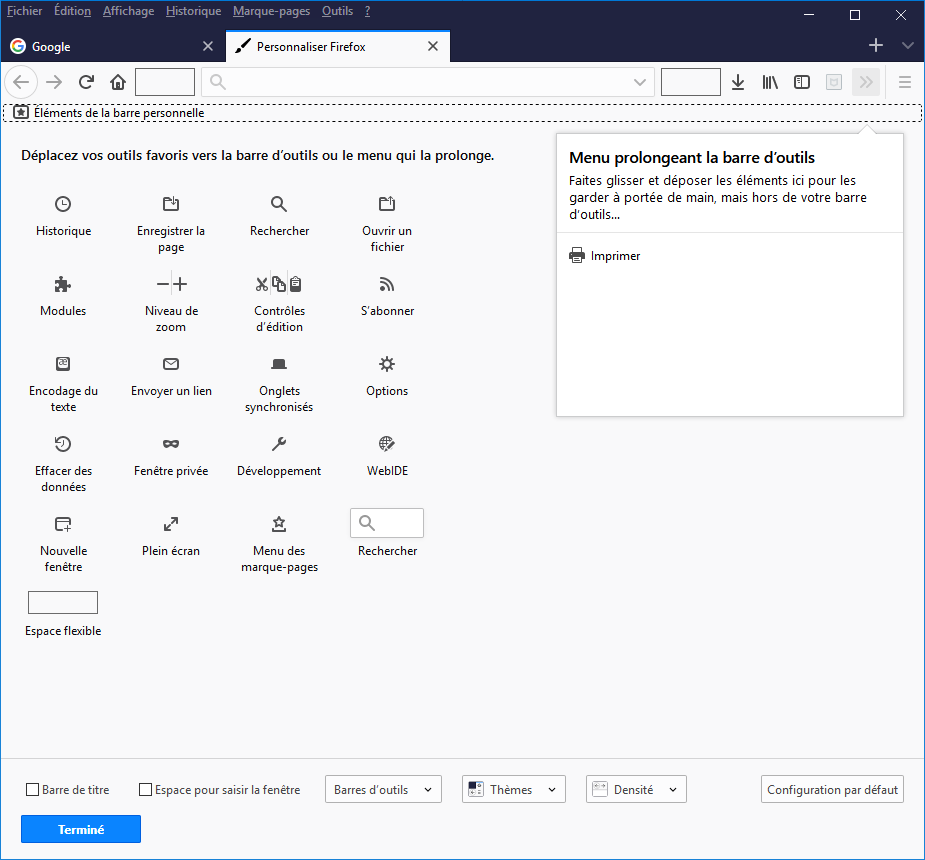Select the Rechercher search box widget in palette
The image size is (925, 860).
click(x=387, y=523)
